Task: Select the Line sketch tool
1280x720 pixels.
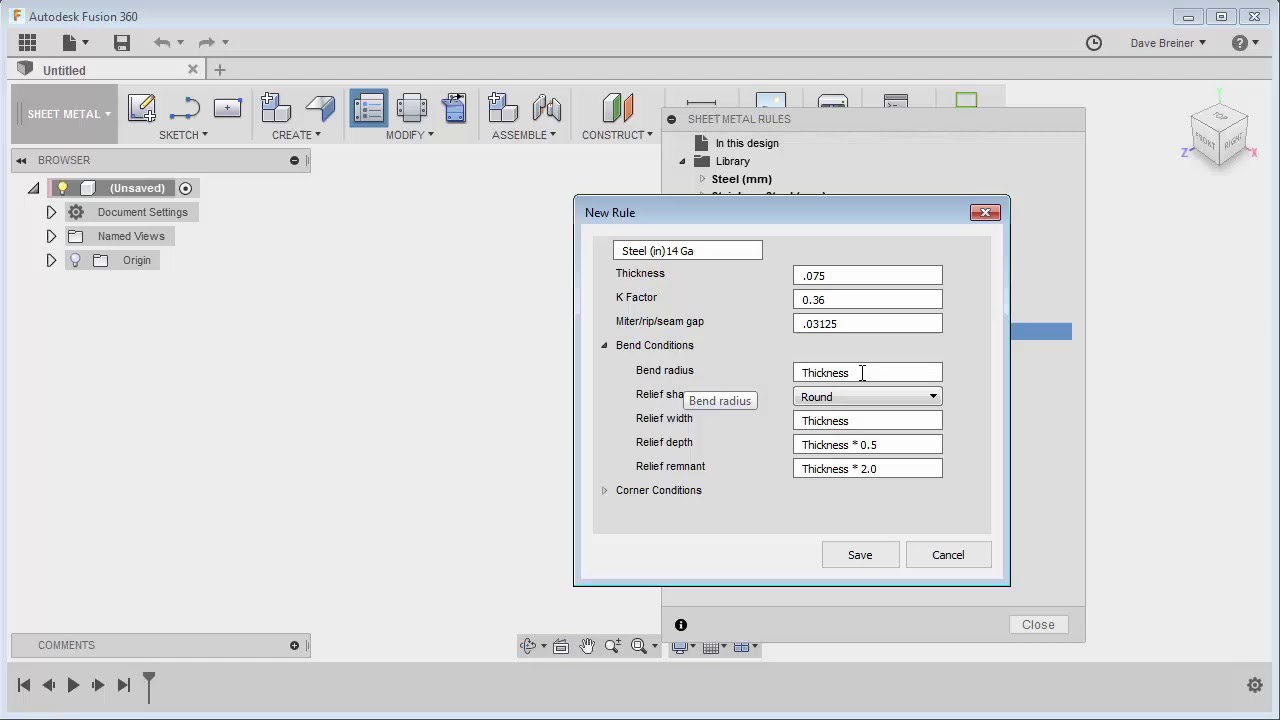Action: point(185,108)
